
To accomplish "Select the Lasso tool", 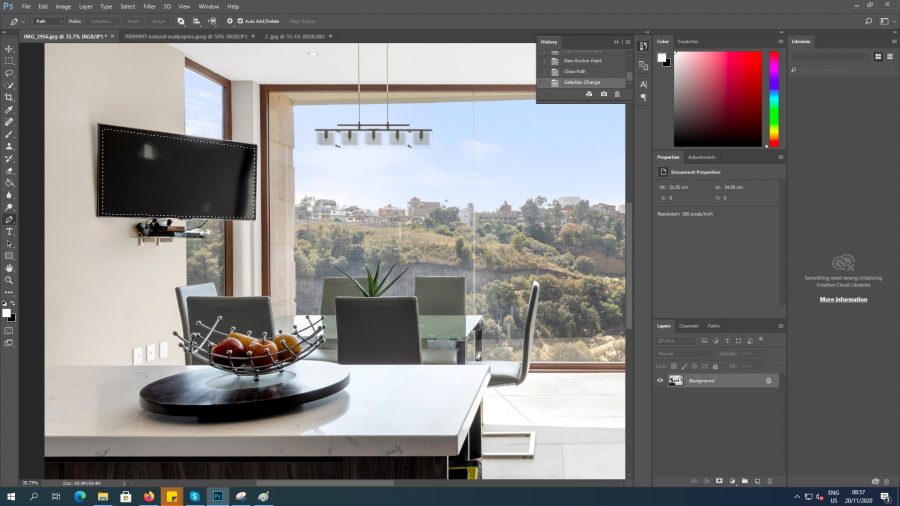I will click(9, 73).
